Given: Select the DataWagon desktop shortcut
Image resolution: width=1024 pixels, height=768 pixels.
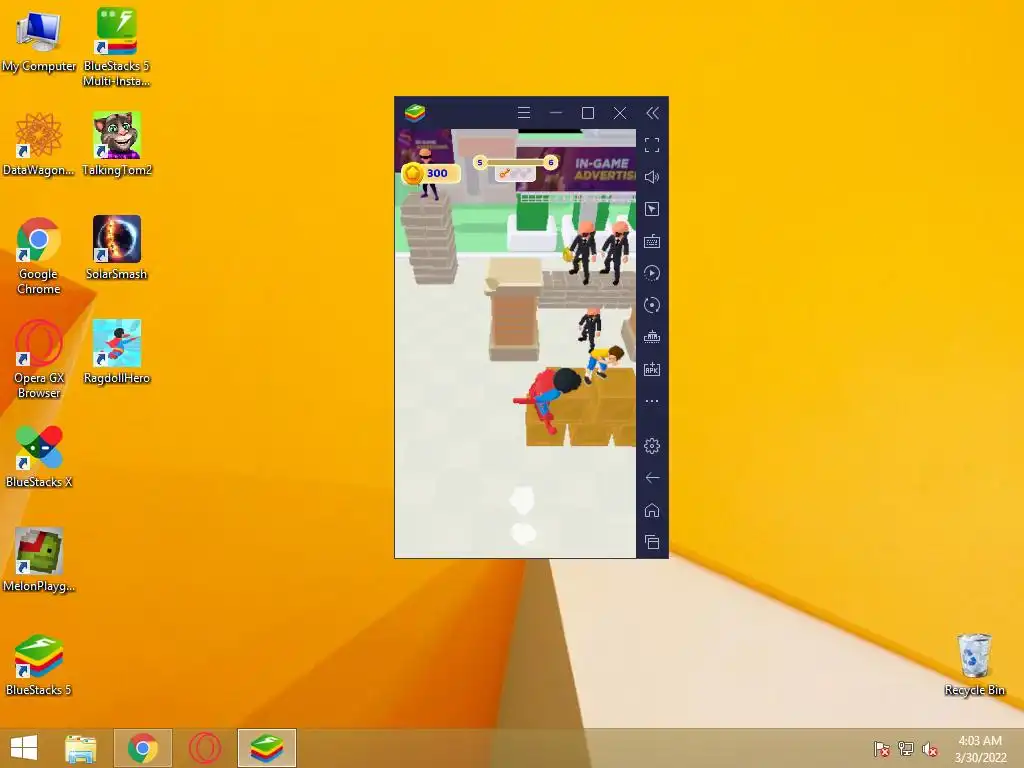Looking at the screenshot, I should pos(39,144).
